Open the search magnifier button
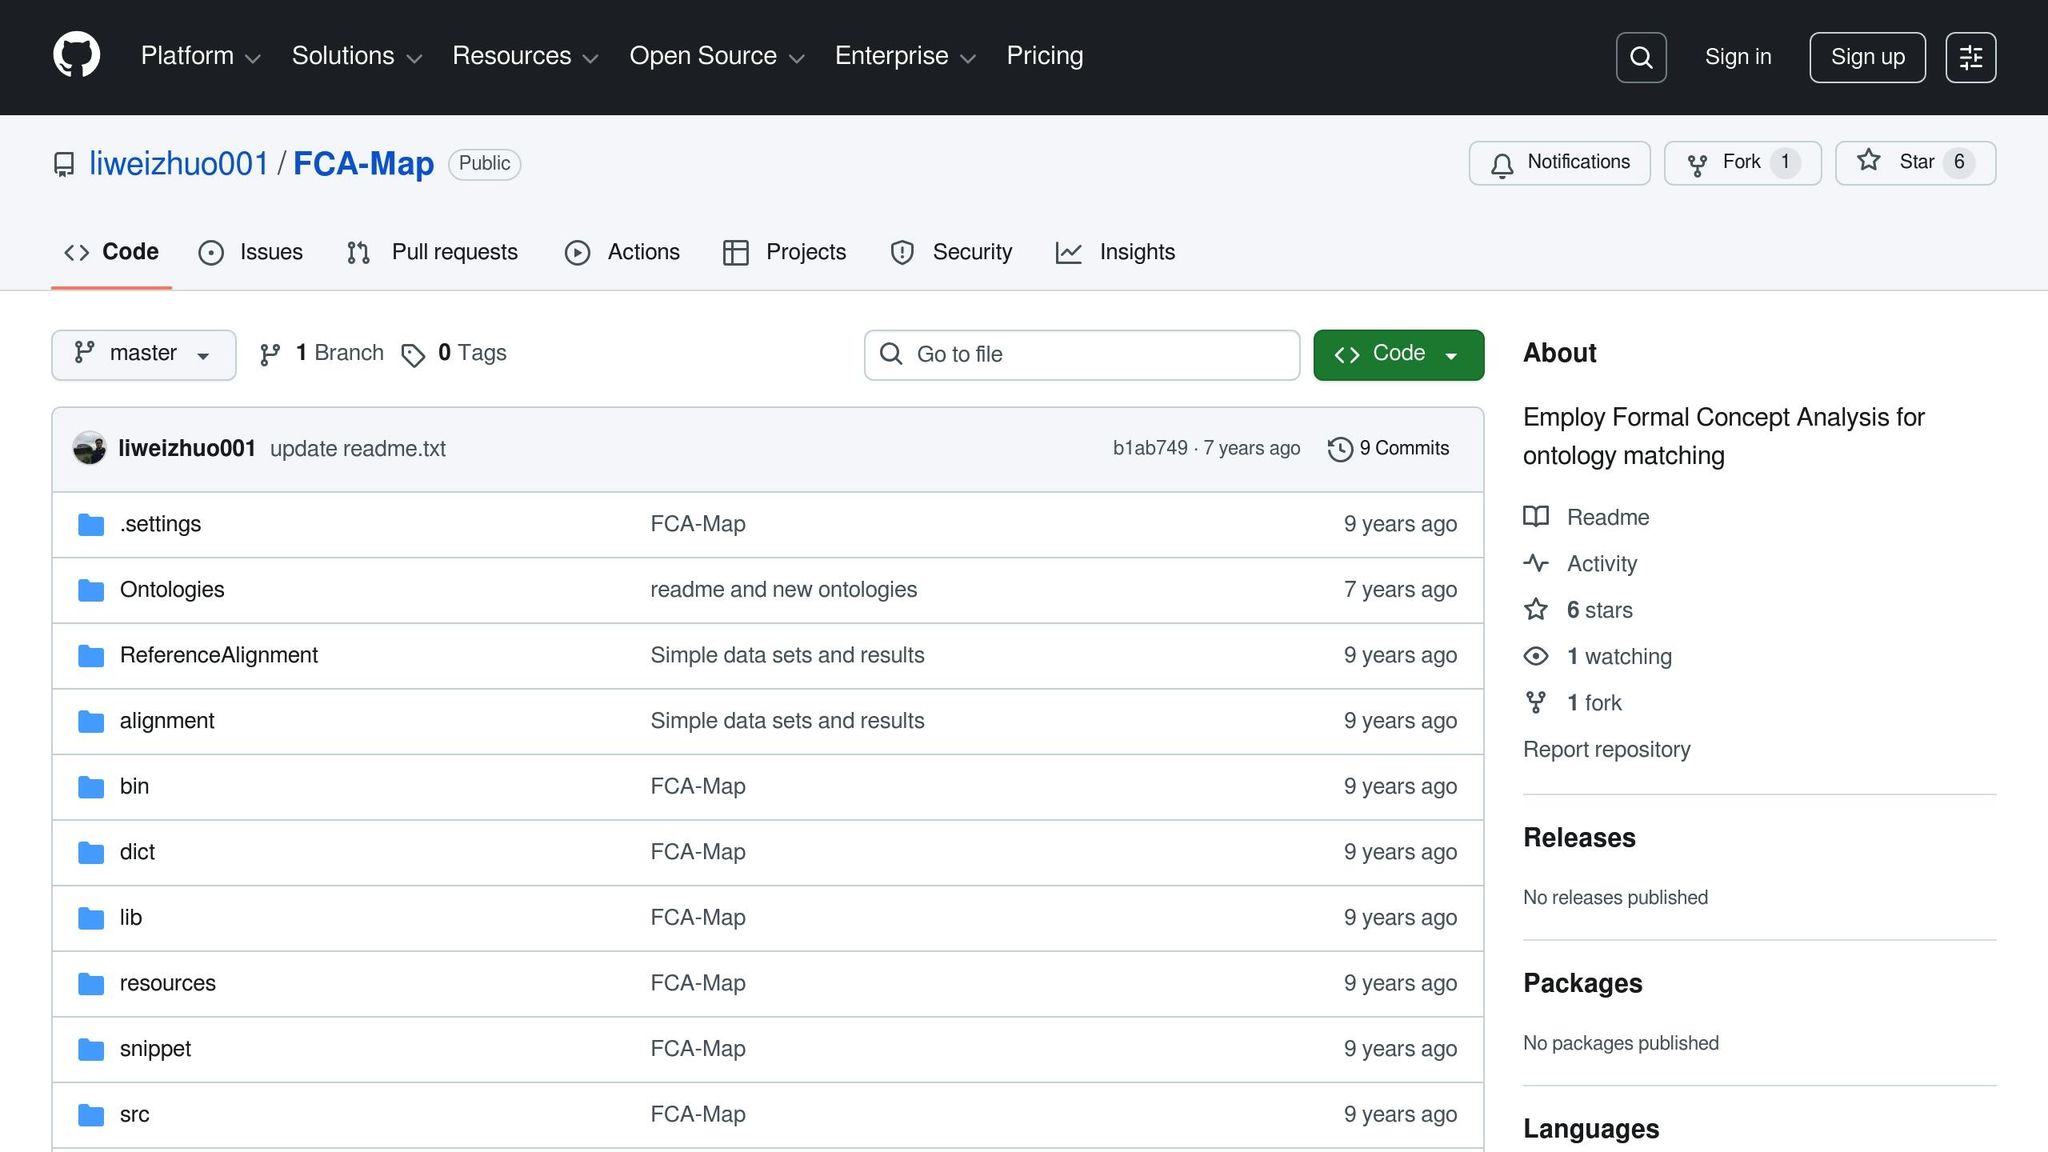 pos(1640,57)
